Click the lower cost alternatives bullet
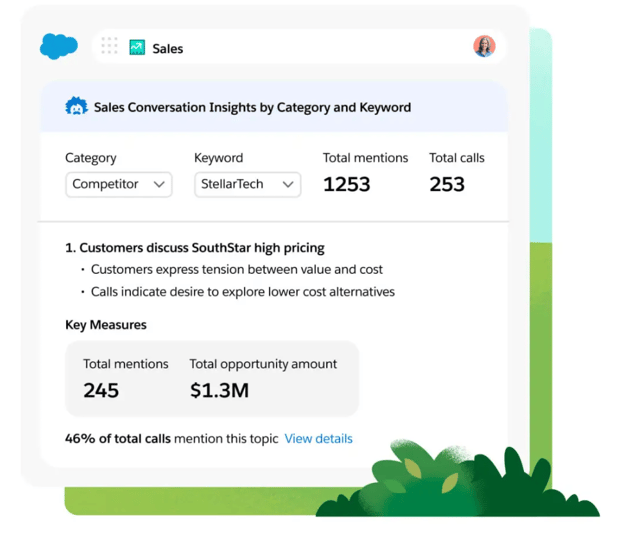The image size is (624, 545). coord(242,292)
